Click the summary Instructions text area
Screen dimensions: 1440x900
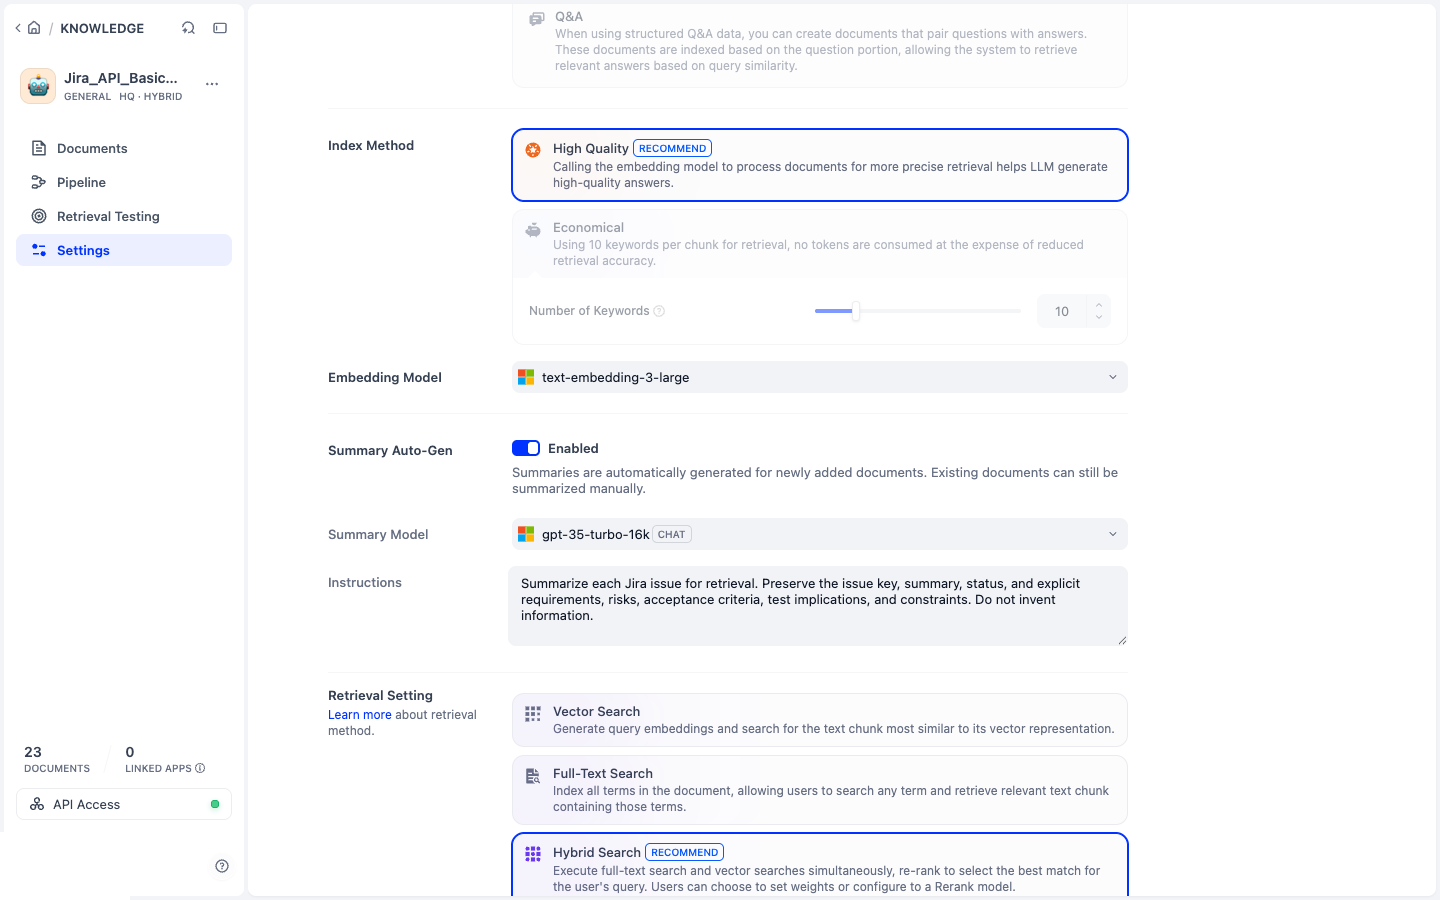coord(818,606)
